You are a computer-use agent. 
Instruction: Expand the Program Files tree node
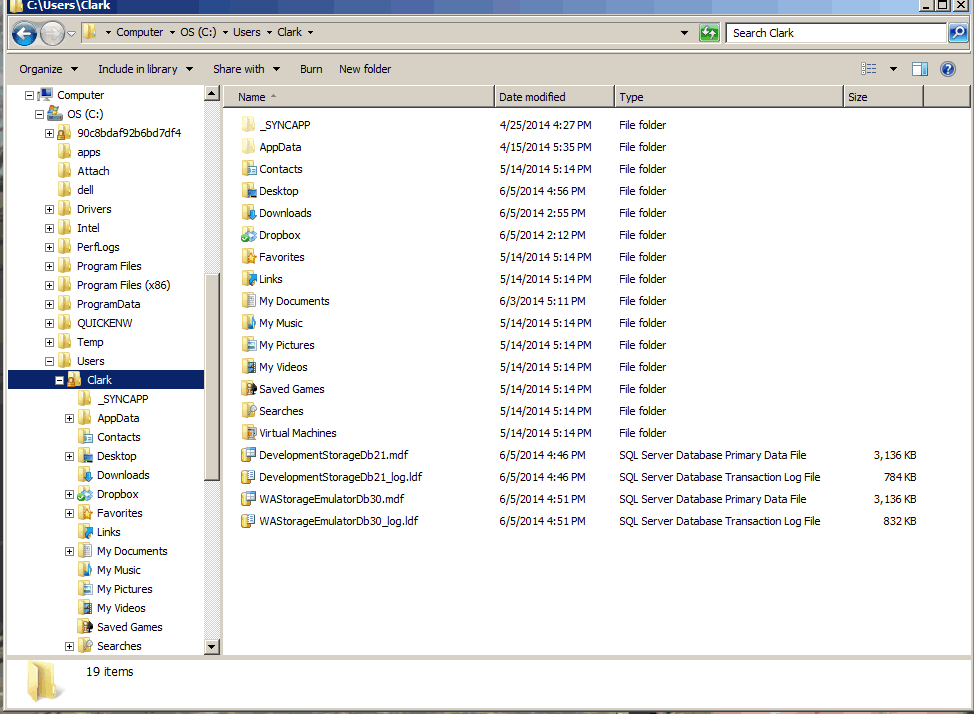[50, 266]
